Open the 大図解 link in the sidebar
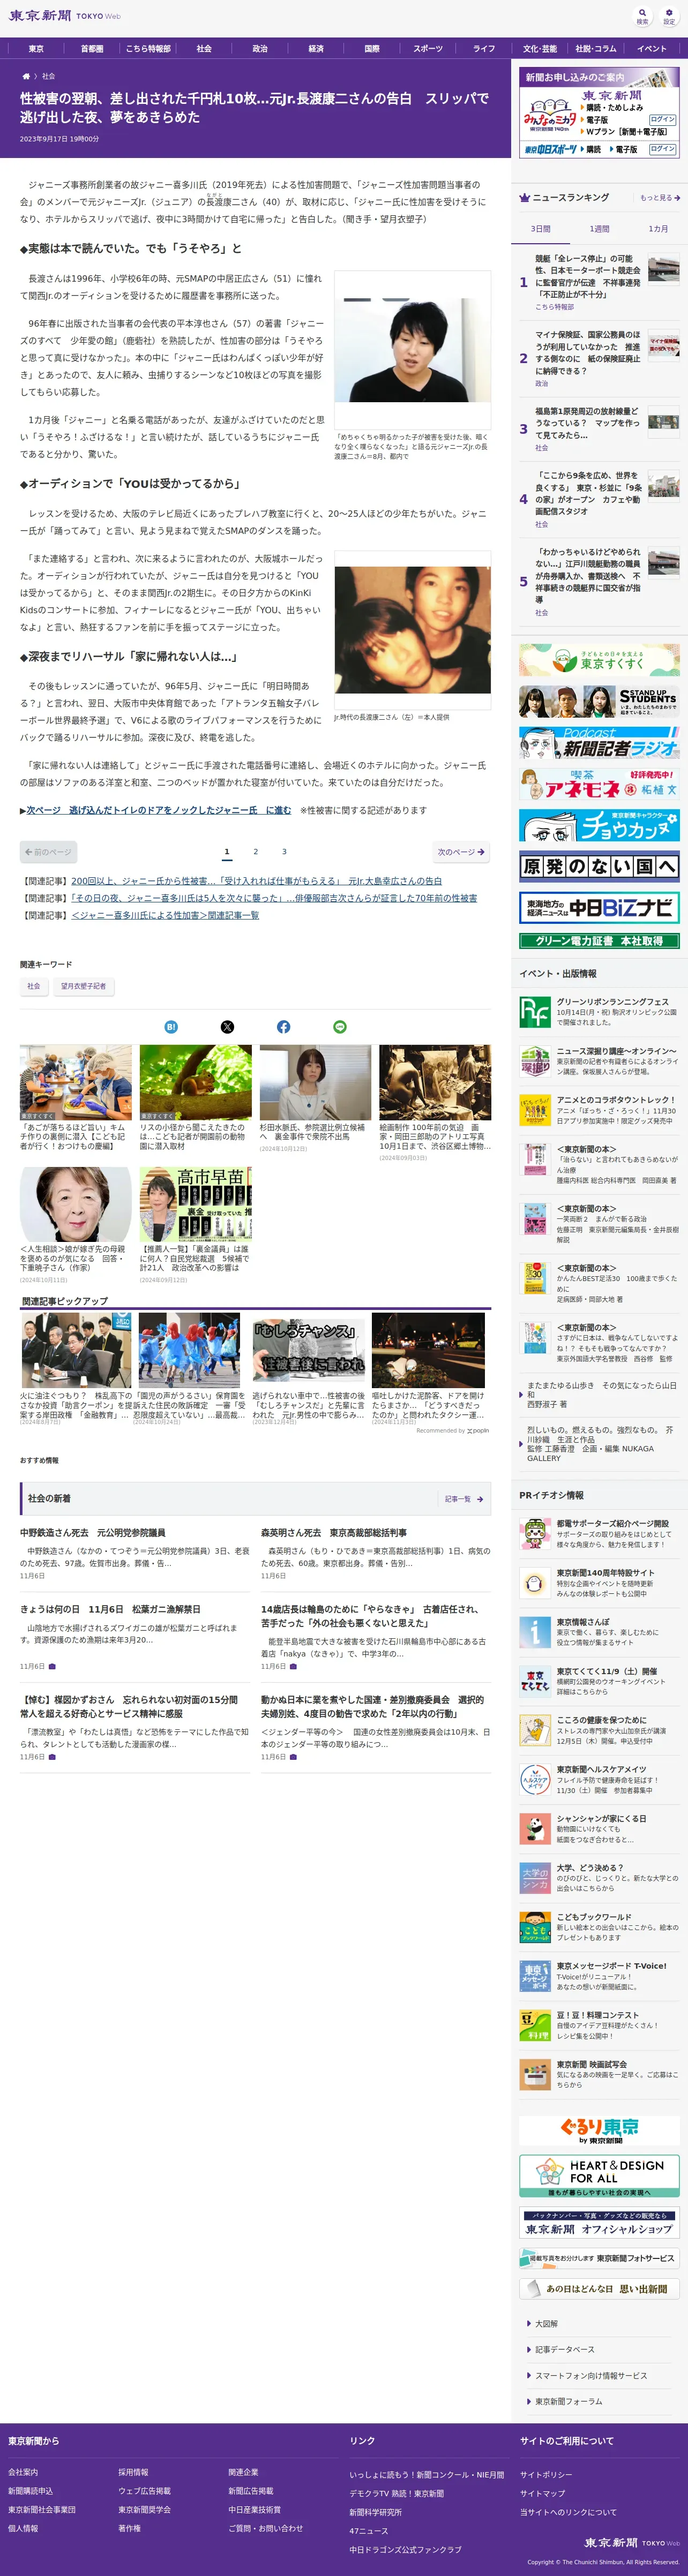This screenshot has height=2576, width=688. coord(546,2323)
